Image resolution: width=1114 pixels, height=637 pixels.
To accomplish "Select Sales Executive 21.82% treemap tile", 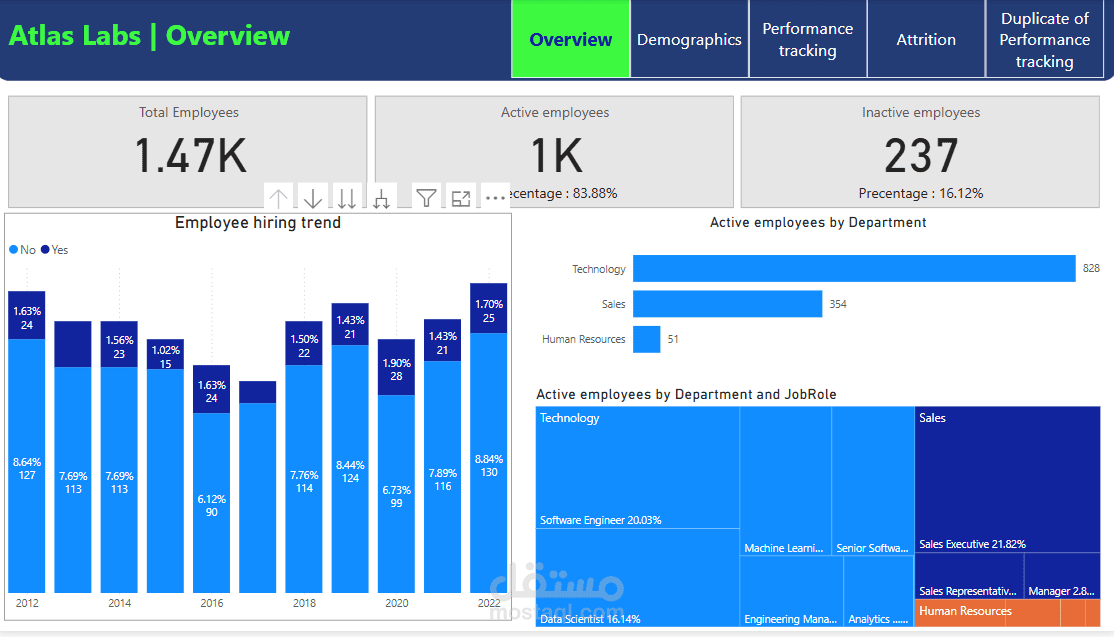I will coord(1007,479).
